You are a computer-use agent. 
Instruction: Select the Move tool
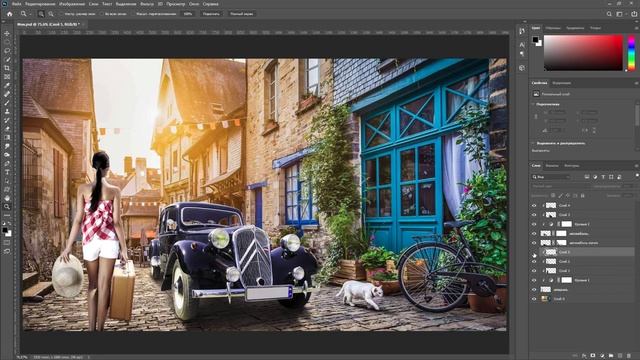tap(7, 33)
